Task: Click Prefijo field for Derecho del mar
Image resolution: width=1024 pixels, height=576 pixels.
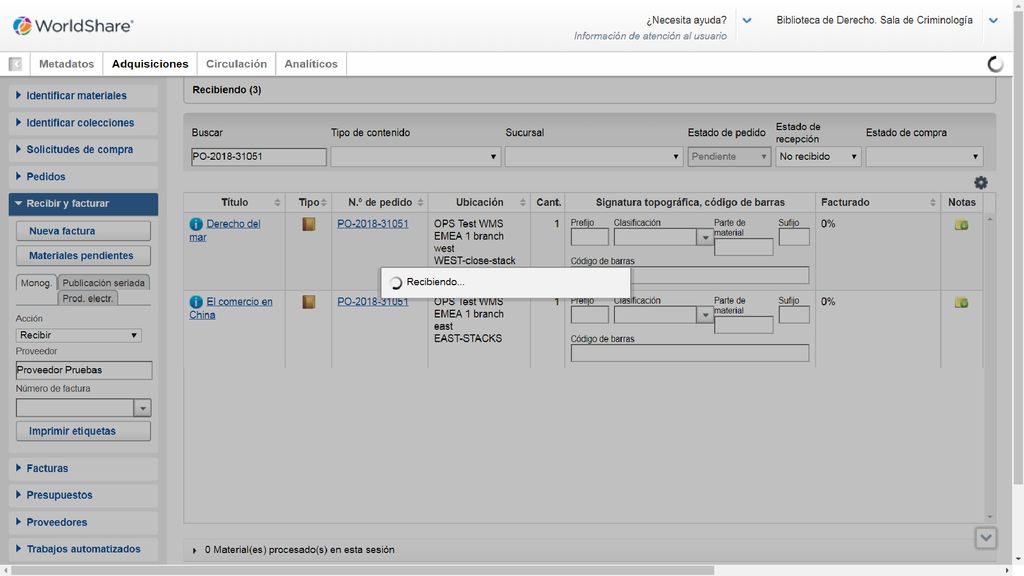Action: point(589,237)
